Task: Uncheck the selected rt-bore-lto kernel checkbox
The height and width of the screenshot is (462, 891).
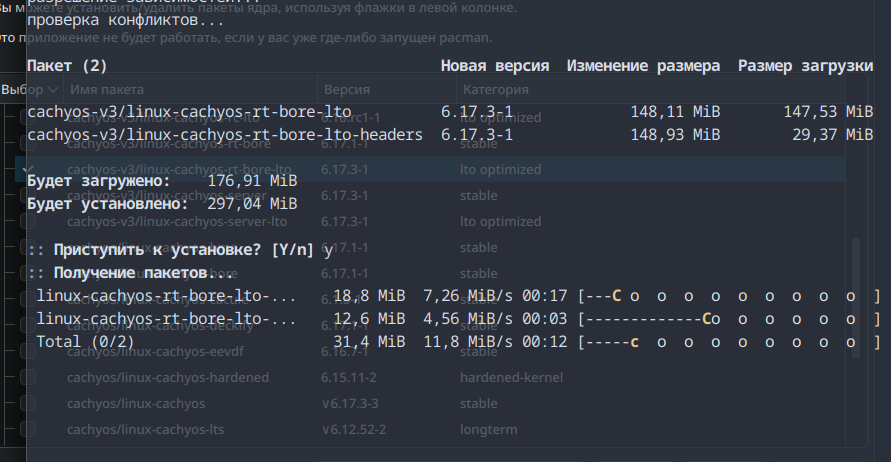Action: point(28,170)
